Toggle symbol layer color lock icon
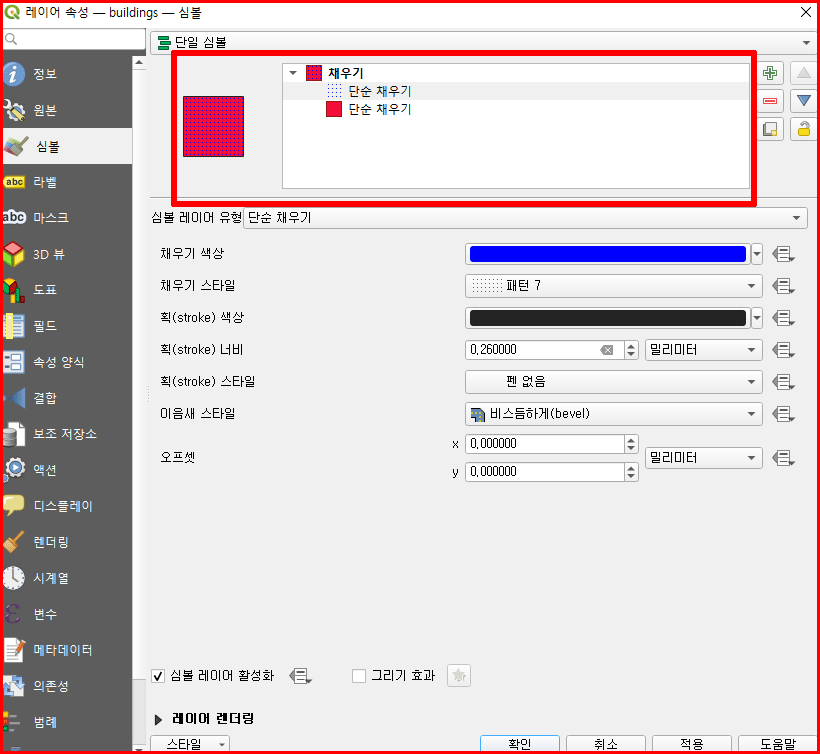 click(x=804, y=129)
